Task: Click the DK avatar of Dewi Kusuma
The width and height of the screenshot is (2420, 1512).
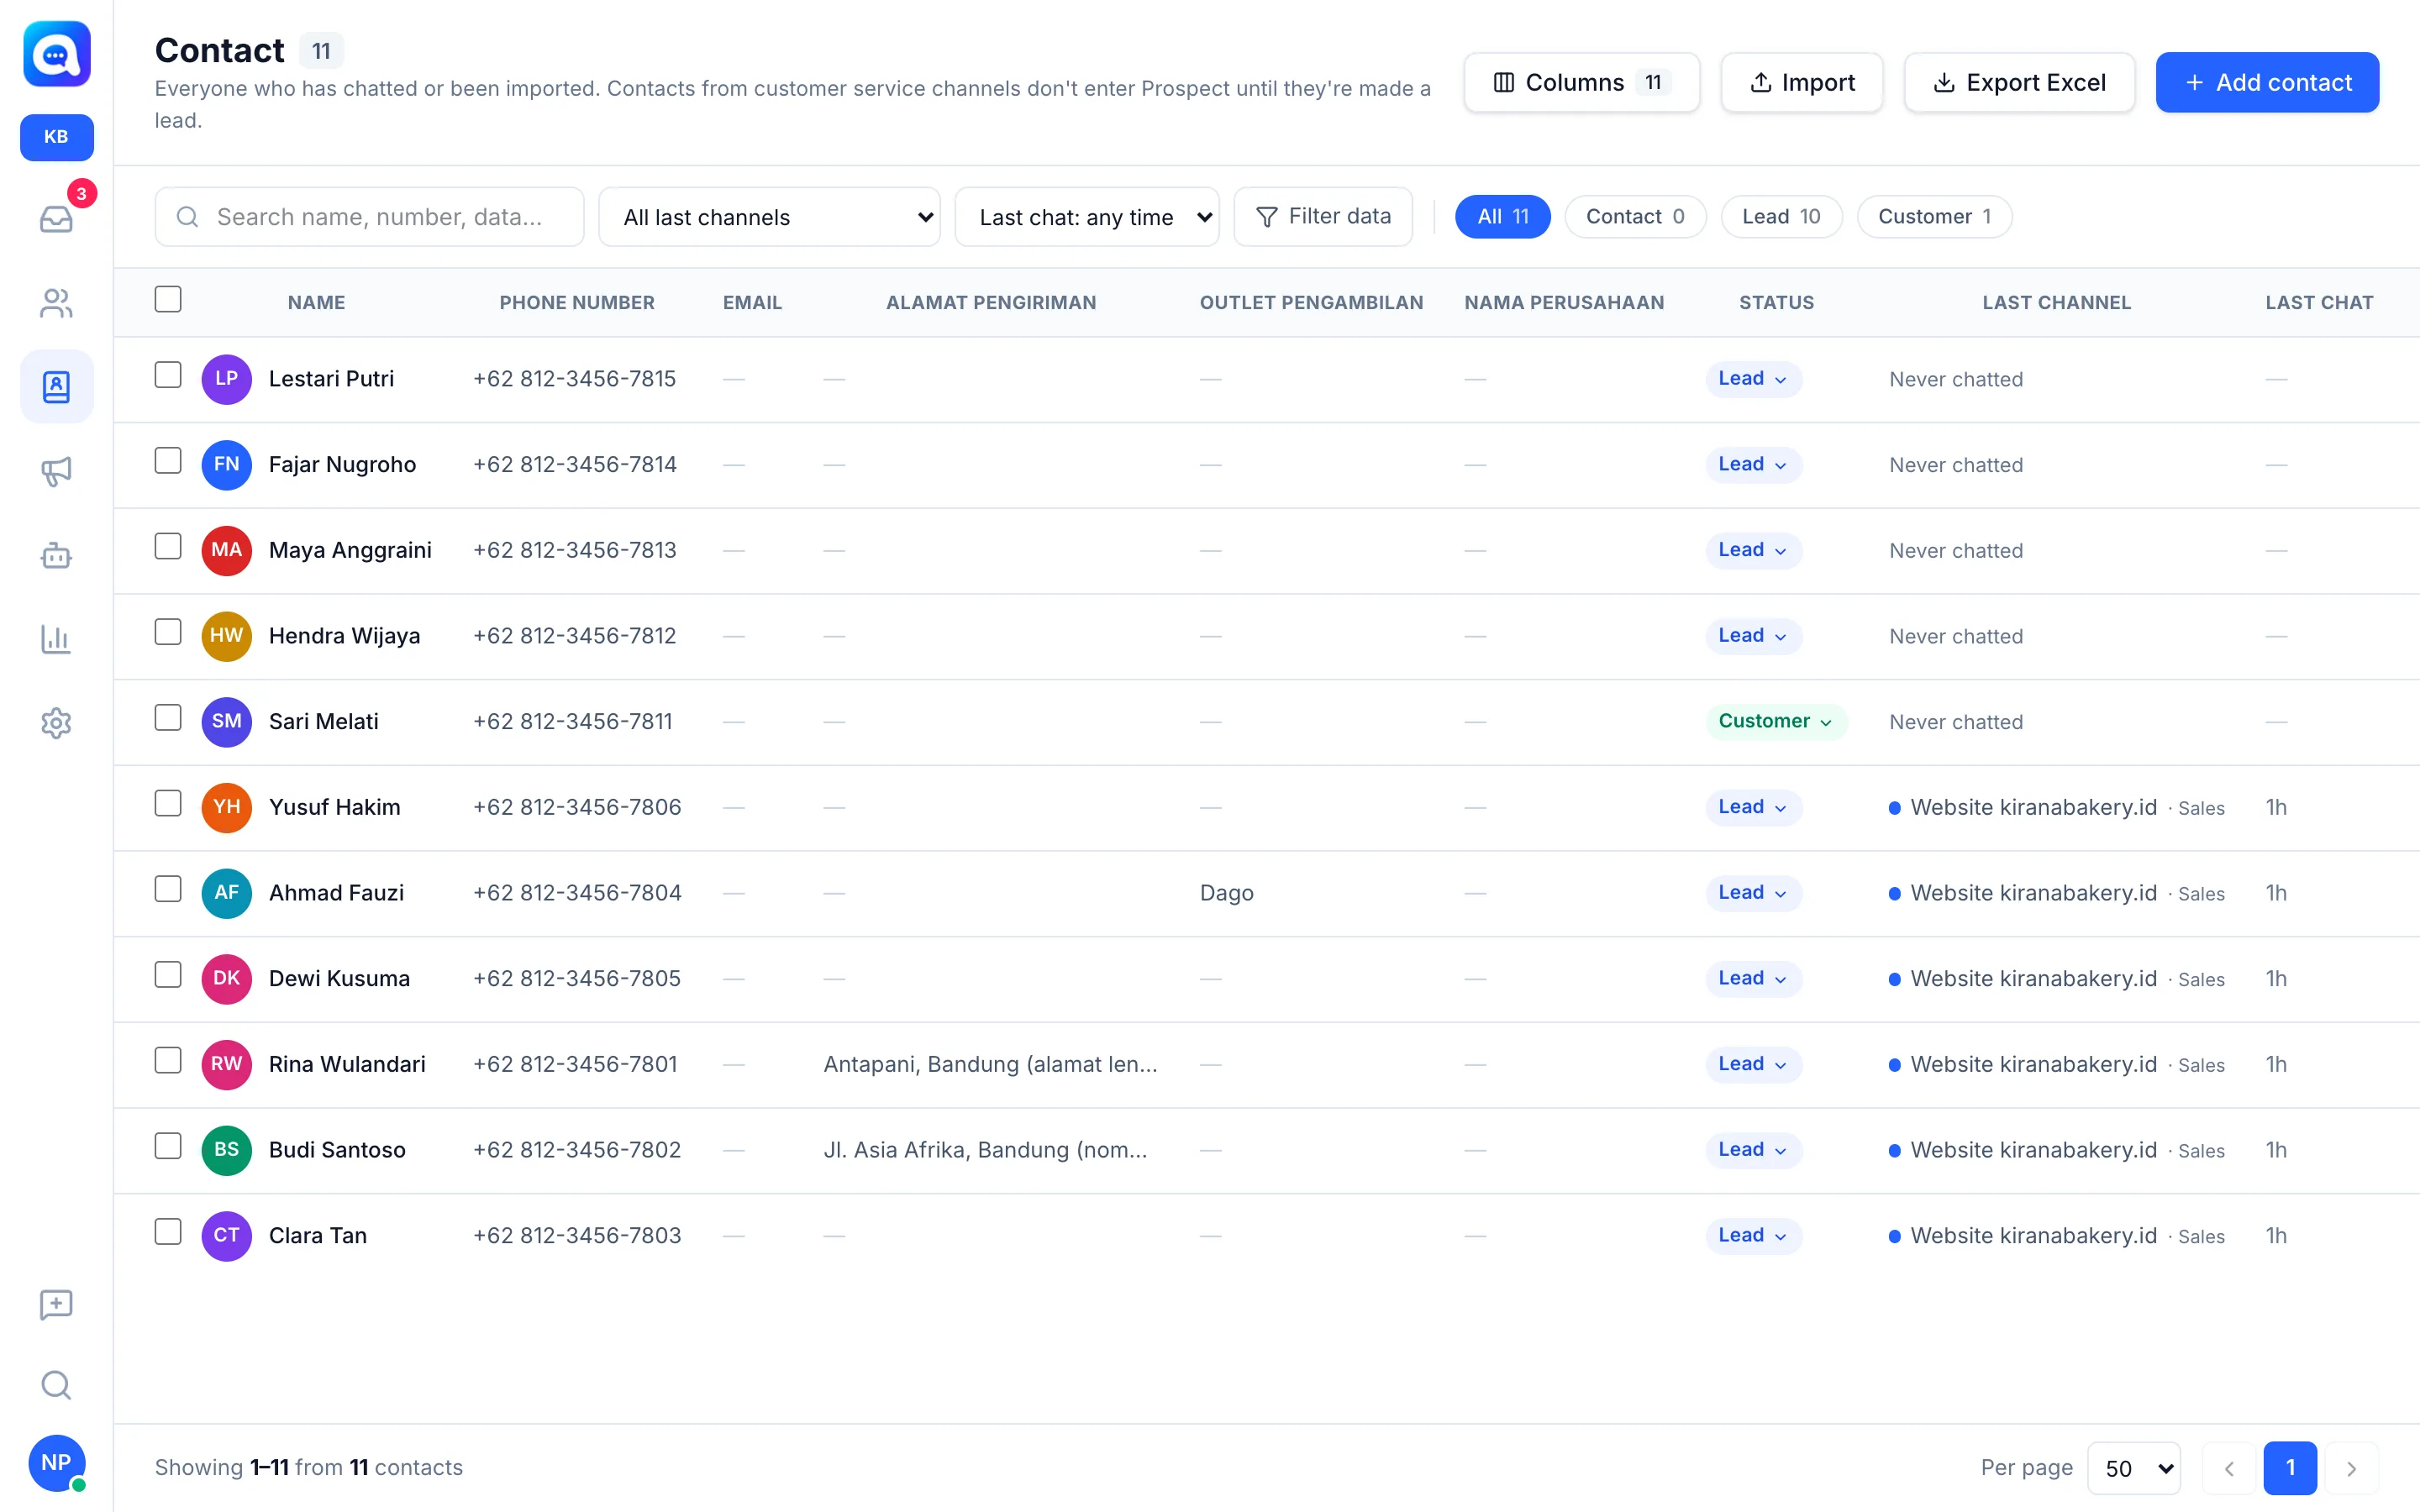Action: (x=226, y=979)
